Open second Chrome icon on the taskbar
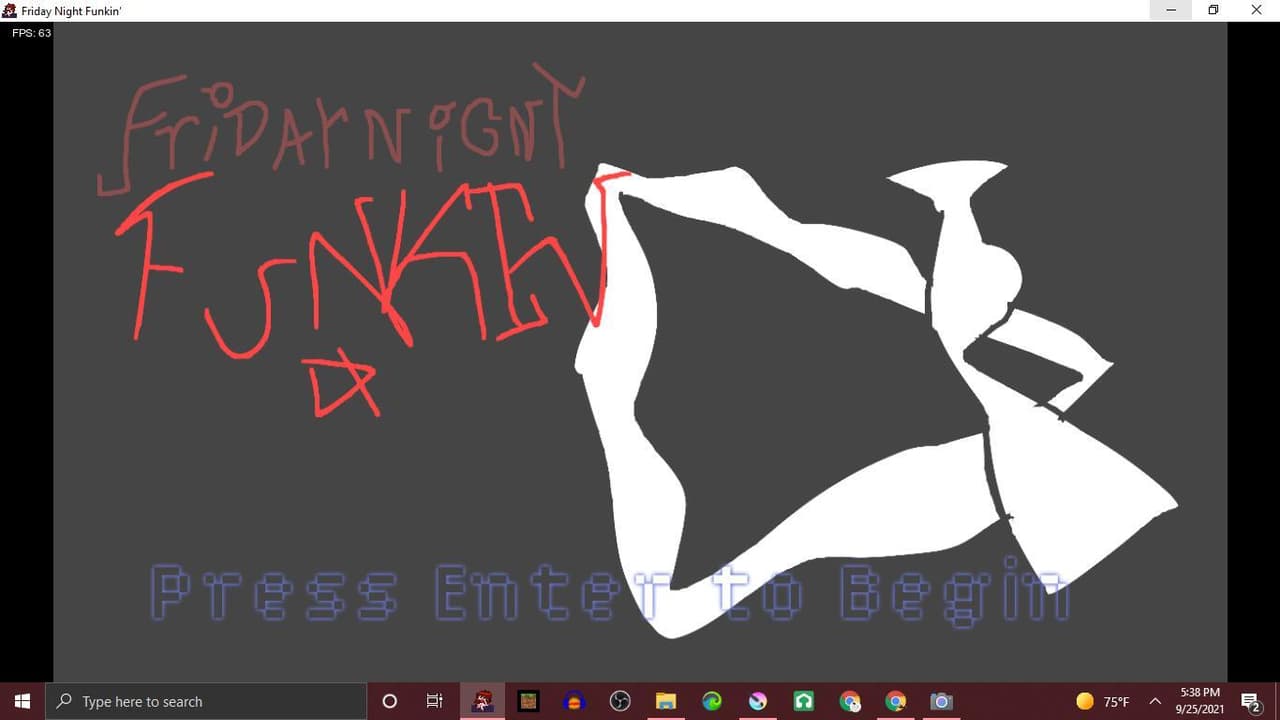This screenshot has height=720, width=1280. pyautogui.click(x=896, y=701)
